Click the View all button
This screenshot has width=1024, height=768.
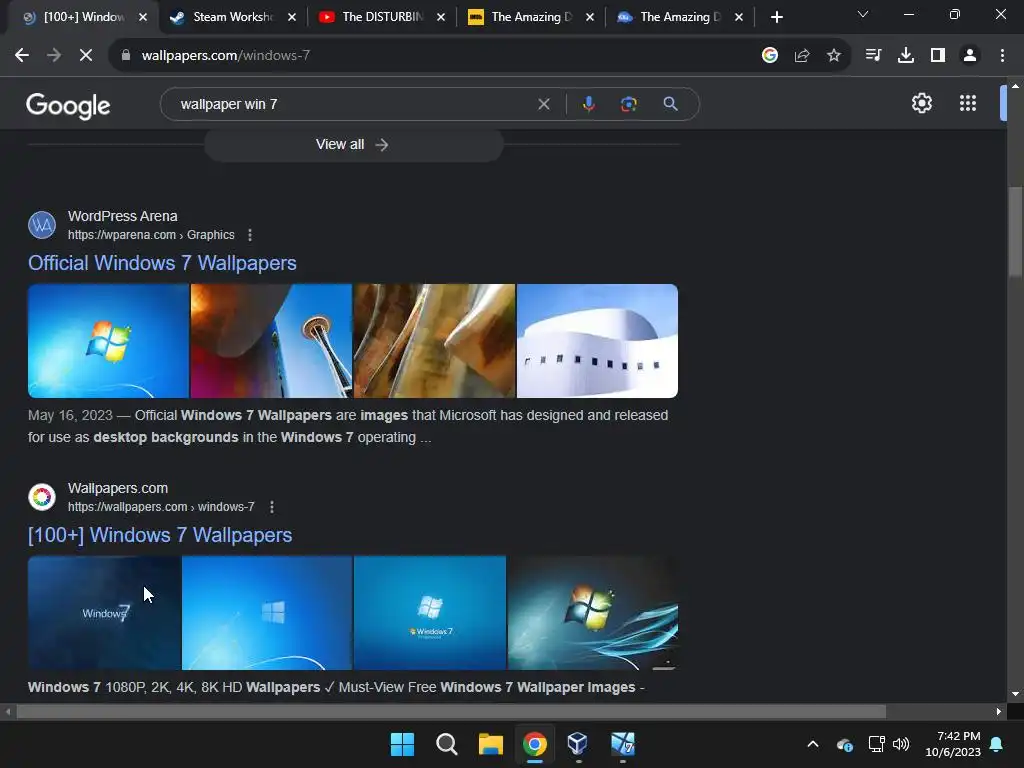353,144
